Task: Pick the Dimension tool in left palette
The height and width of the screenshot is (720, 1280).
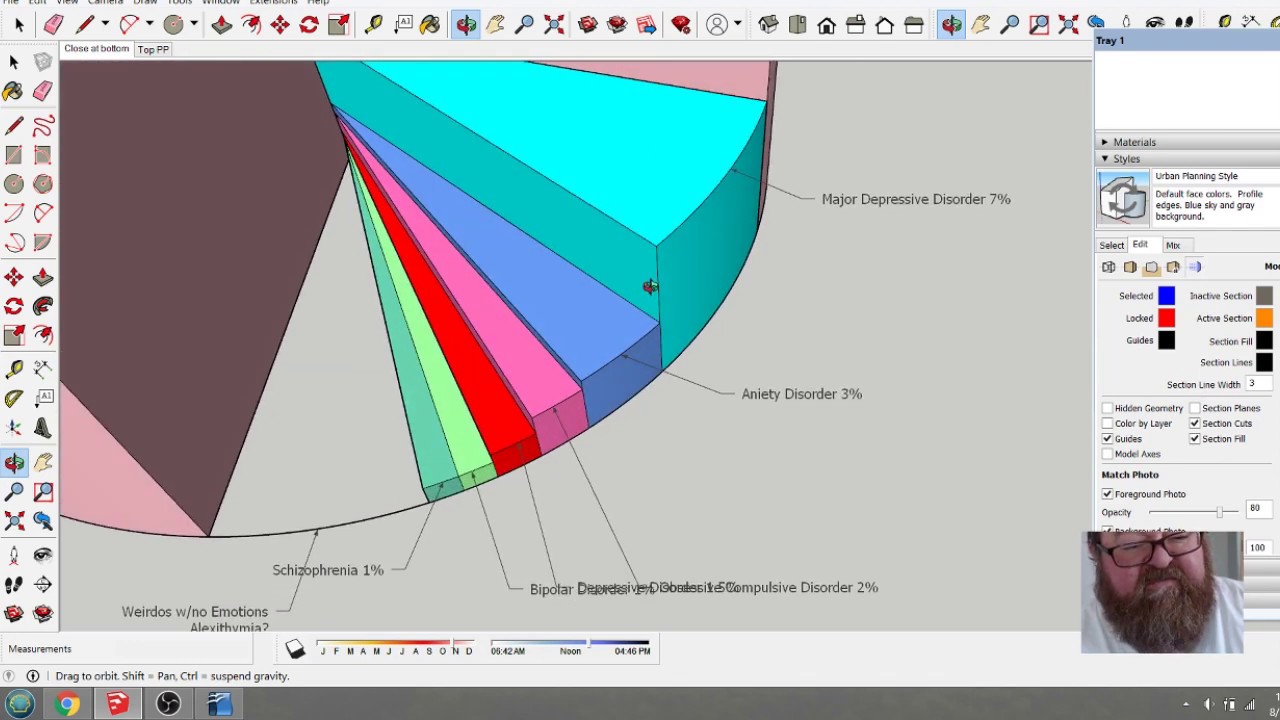Action: coord(42,370)
